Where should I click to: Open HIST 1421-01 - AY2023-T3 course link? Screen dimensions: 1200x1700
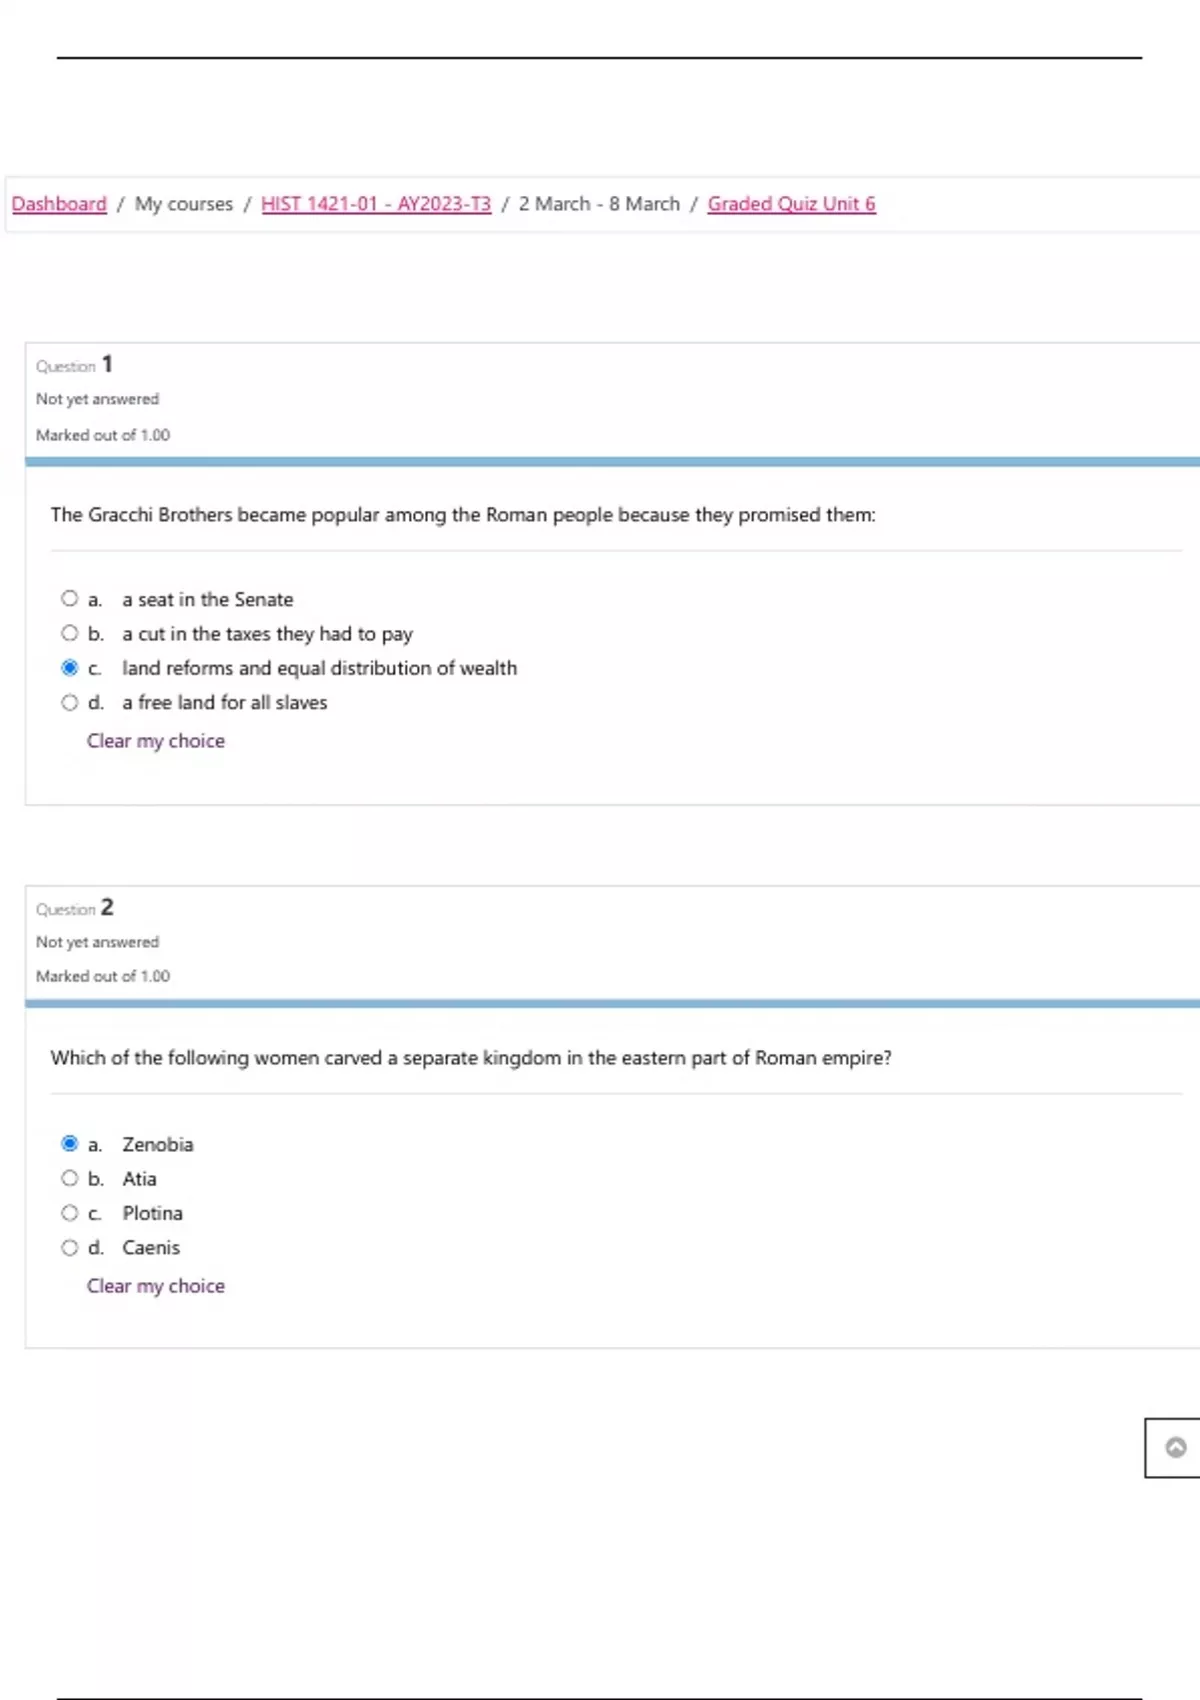(x=376, y=204)
